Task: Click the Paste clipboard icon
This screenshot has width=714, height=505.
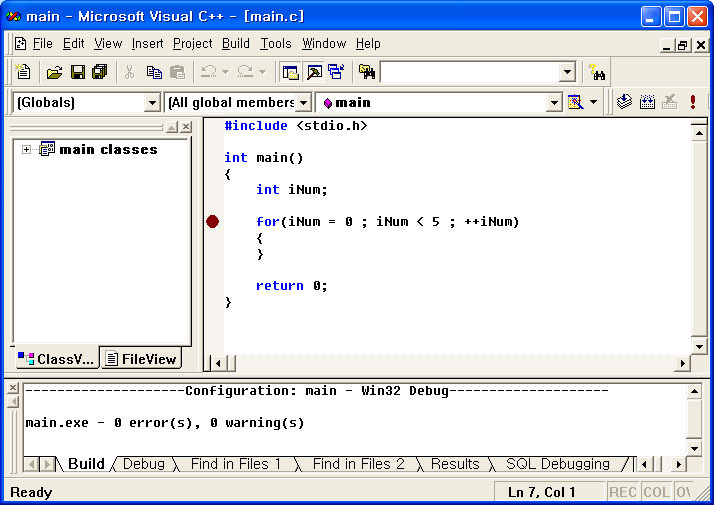Action: [x=177, y=71]
